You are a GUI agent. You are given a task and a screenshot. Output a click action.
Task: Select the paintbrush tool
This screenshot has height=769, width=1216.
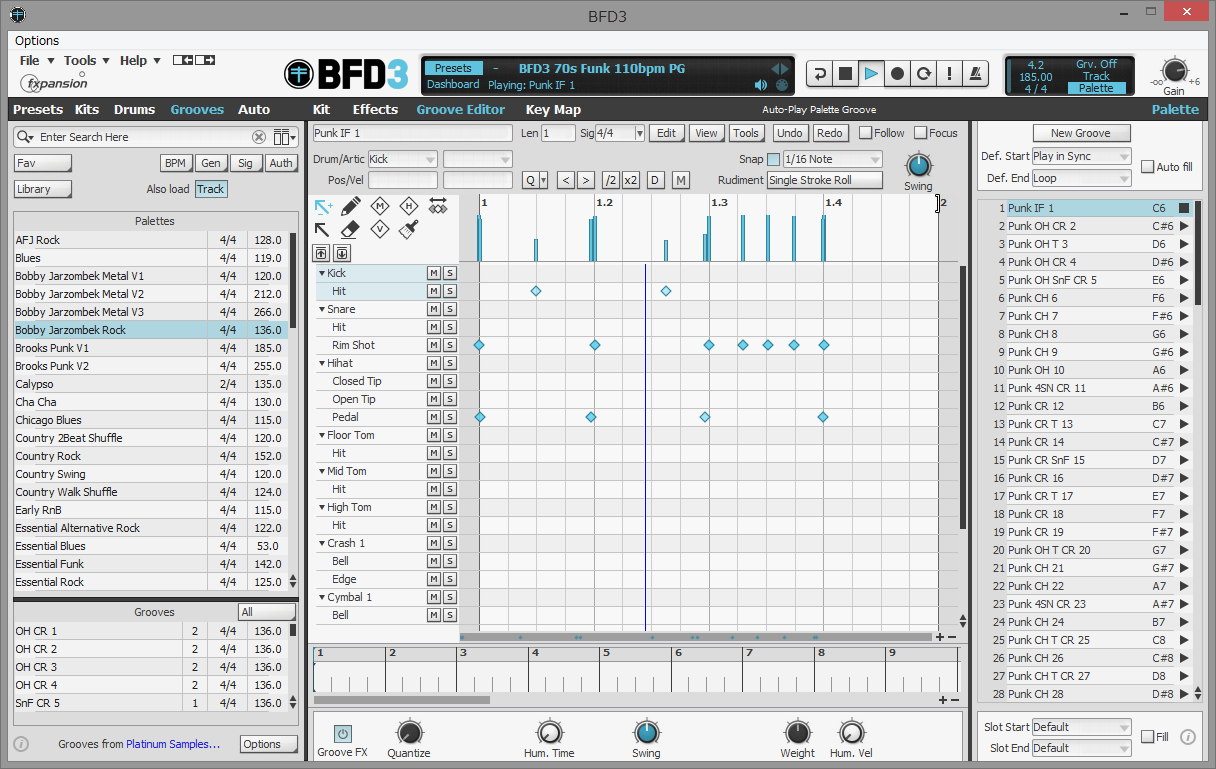408,229
